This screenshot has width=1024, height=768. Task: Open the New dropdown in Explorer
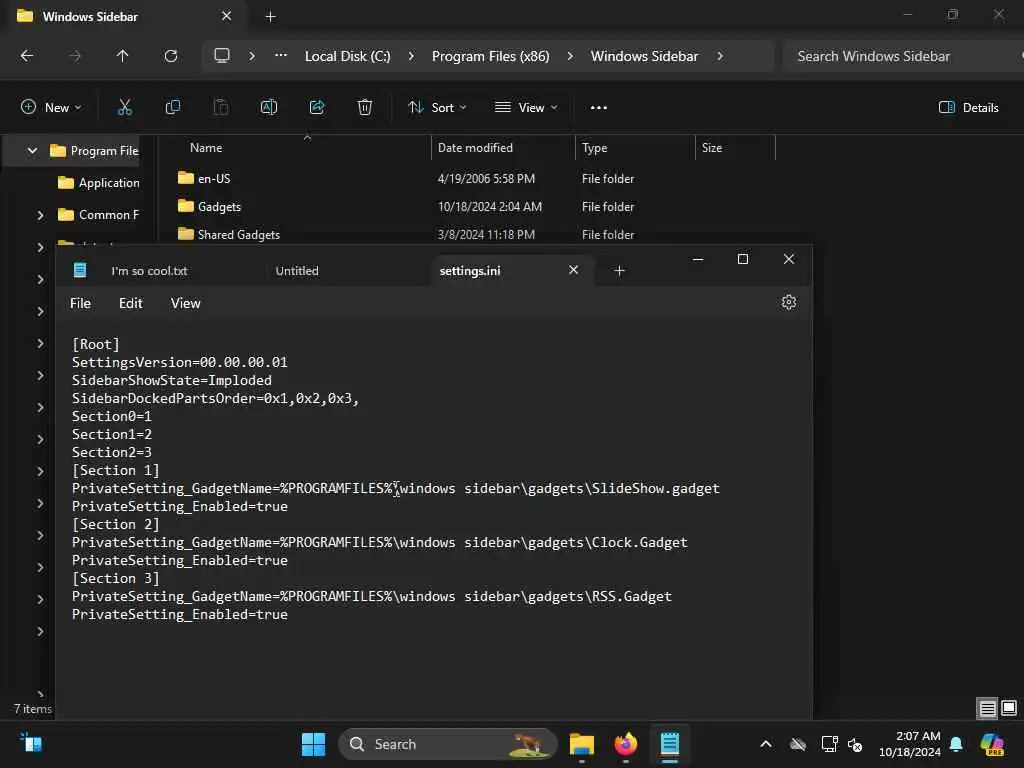pyautogui.click(x=51, y=108)
